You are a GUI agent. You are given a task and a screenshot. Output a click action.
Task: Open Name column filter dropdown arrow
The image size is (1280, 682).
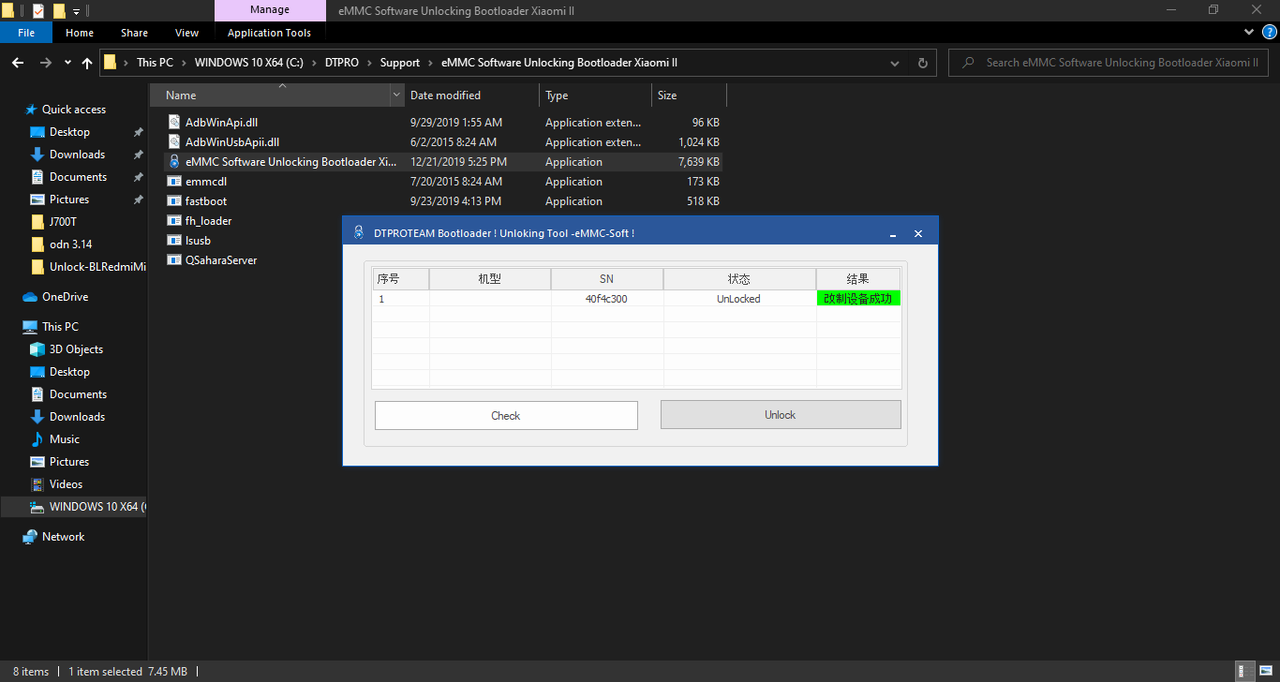tap(397, 95)
